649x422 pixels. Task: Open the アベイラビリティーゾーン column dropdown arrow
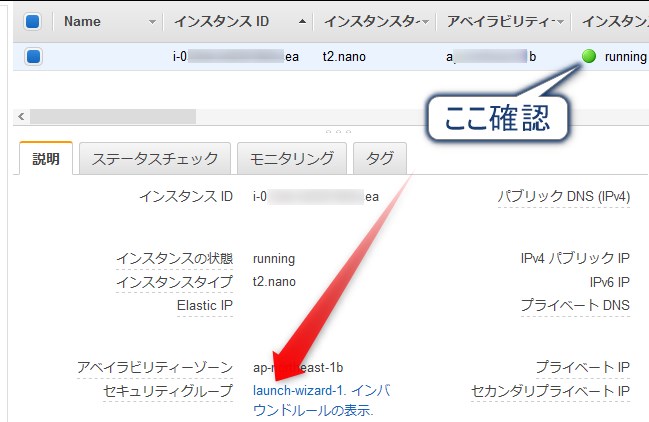tap(560, 21)
